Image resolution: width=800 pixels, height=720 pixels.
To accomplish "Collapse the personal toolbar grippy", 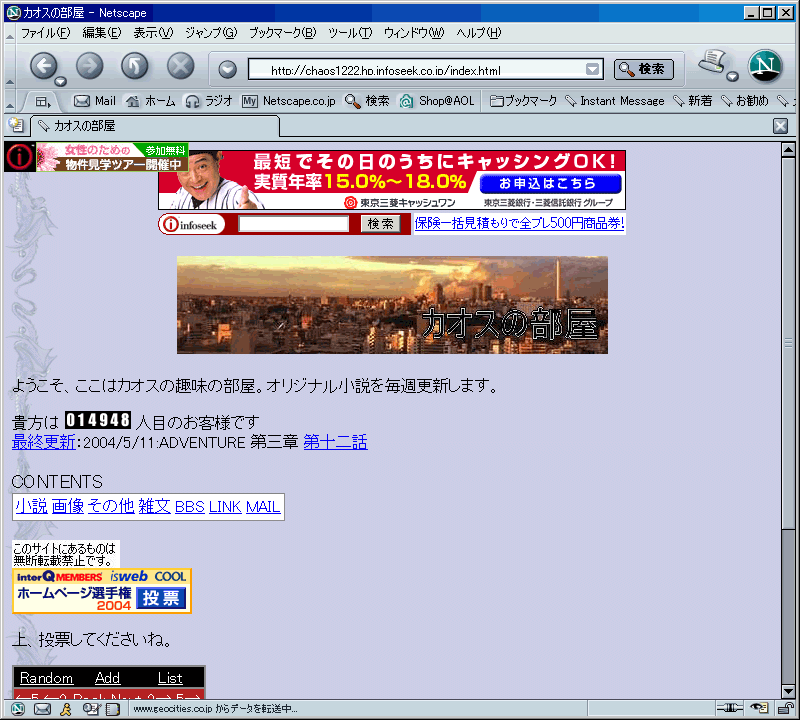I will [10, 102].
